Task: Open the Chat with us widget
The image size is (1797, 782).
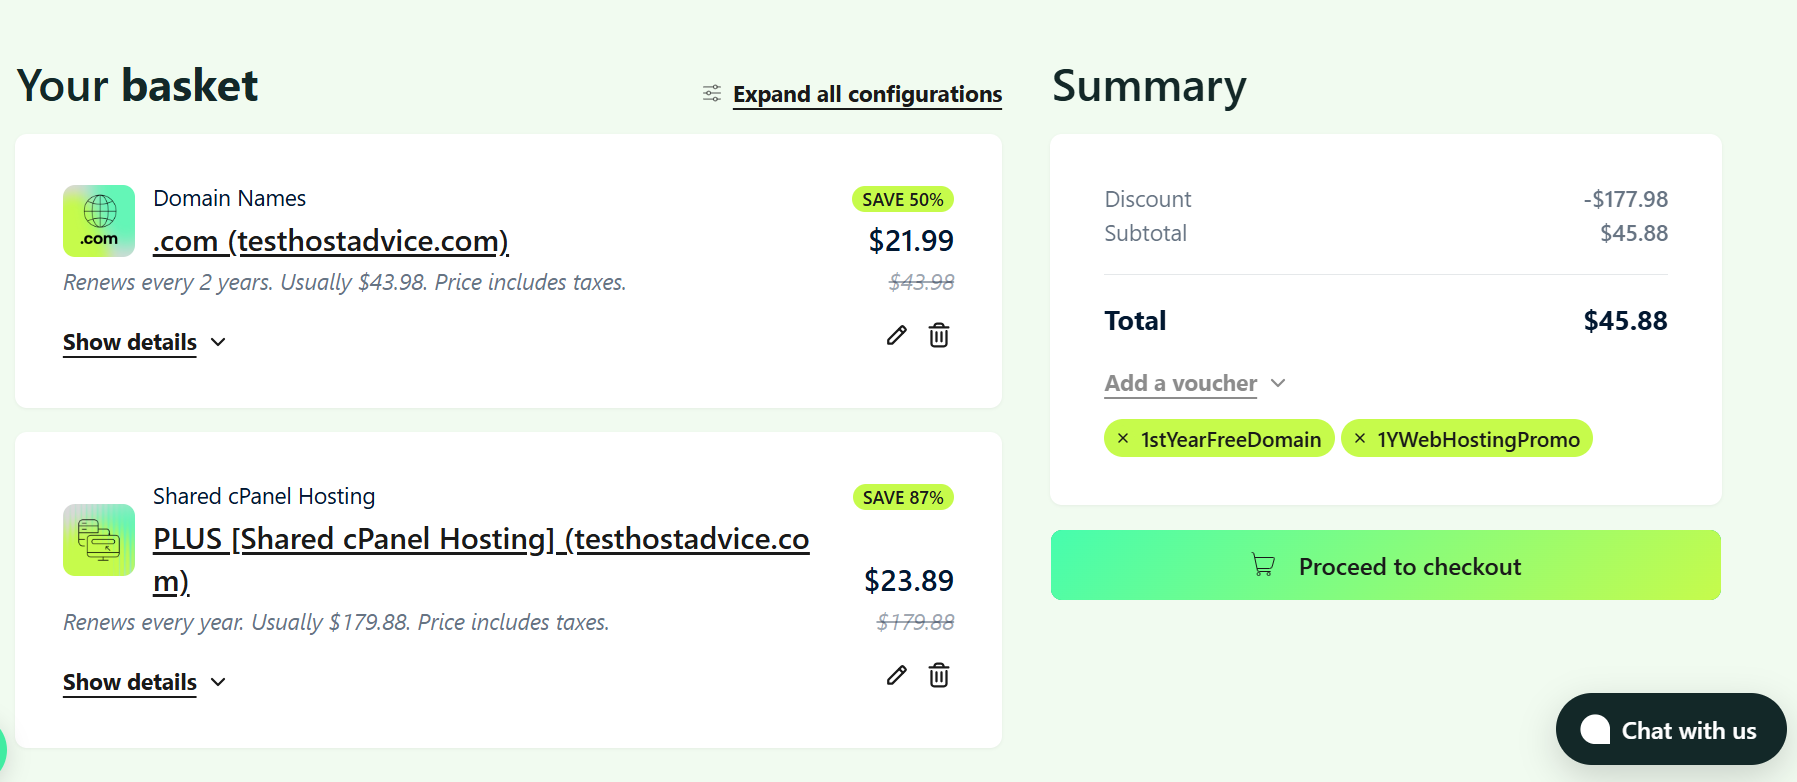Action: click(x=1670, y=730)
